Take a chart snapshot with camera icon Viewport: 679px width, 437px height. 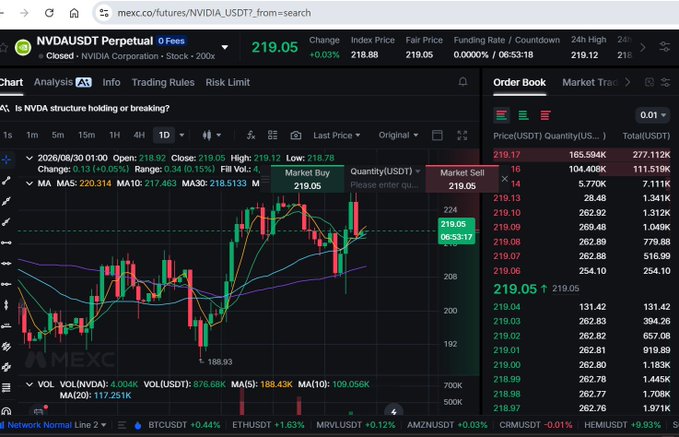[x=296, y=136]
